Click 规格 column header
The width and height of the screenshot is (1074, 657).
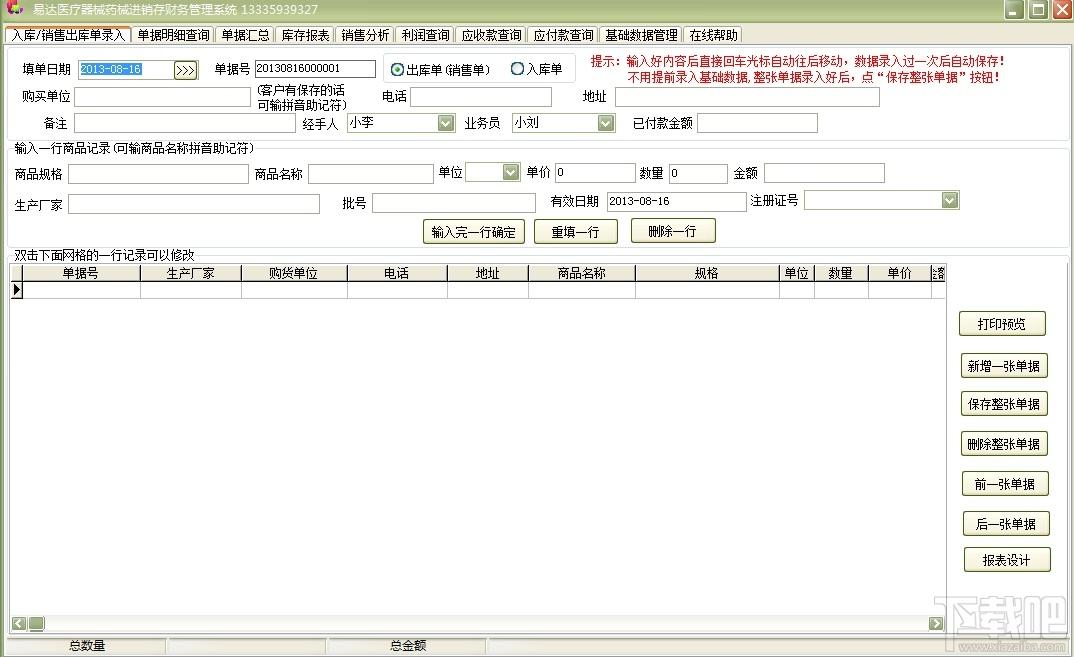pos(707,273)
